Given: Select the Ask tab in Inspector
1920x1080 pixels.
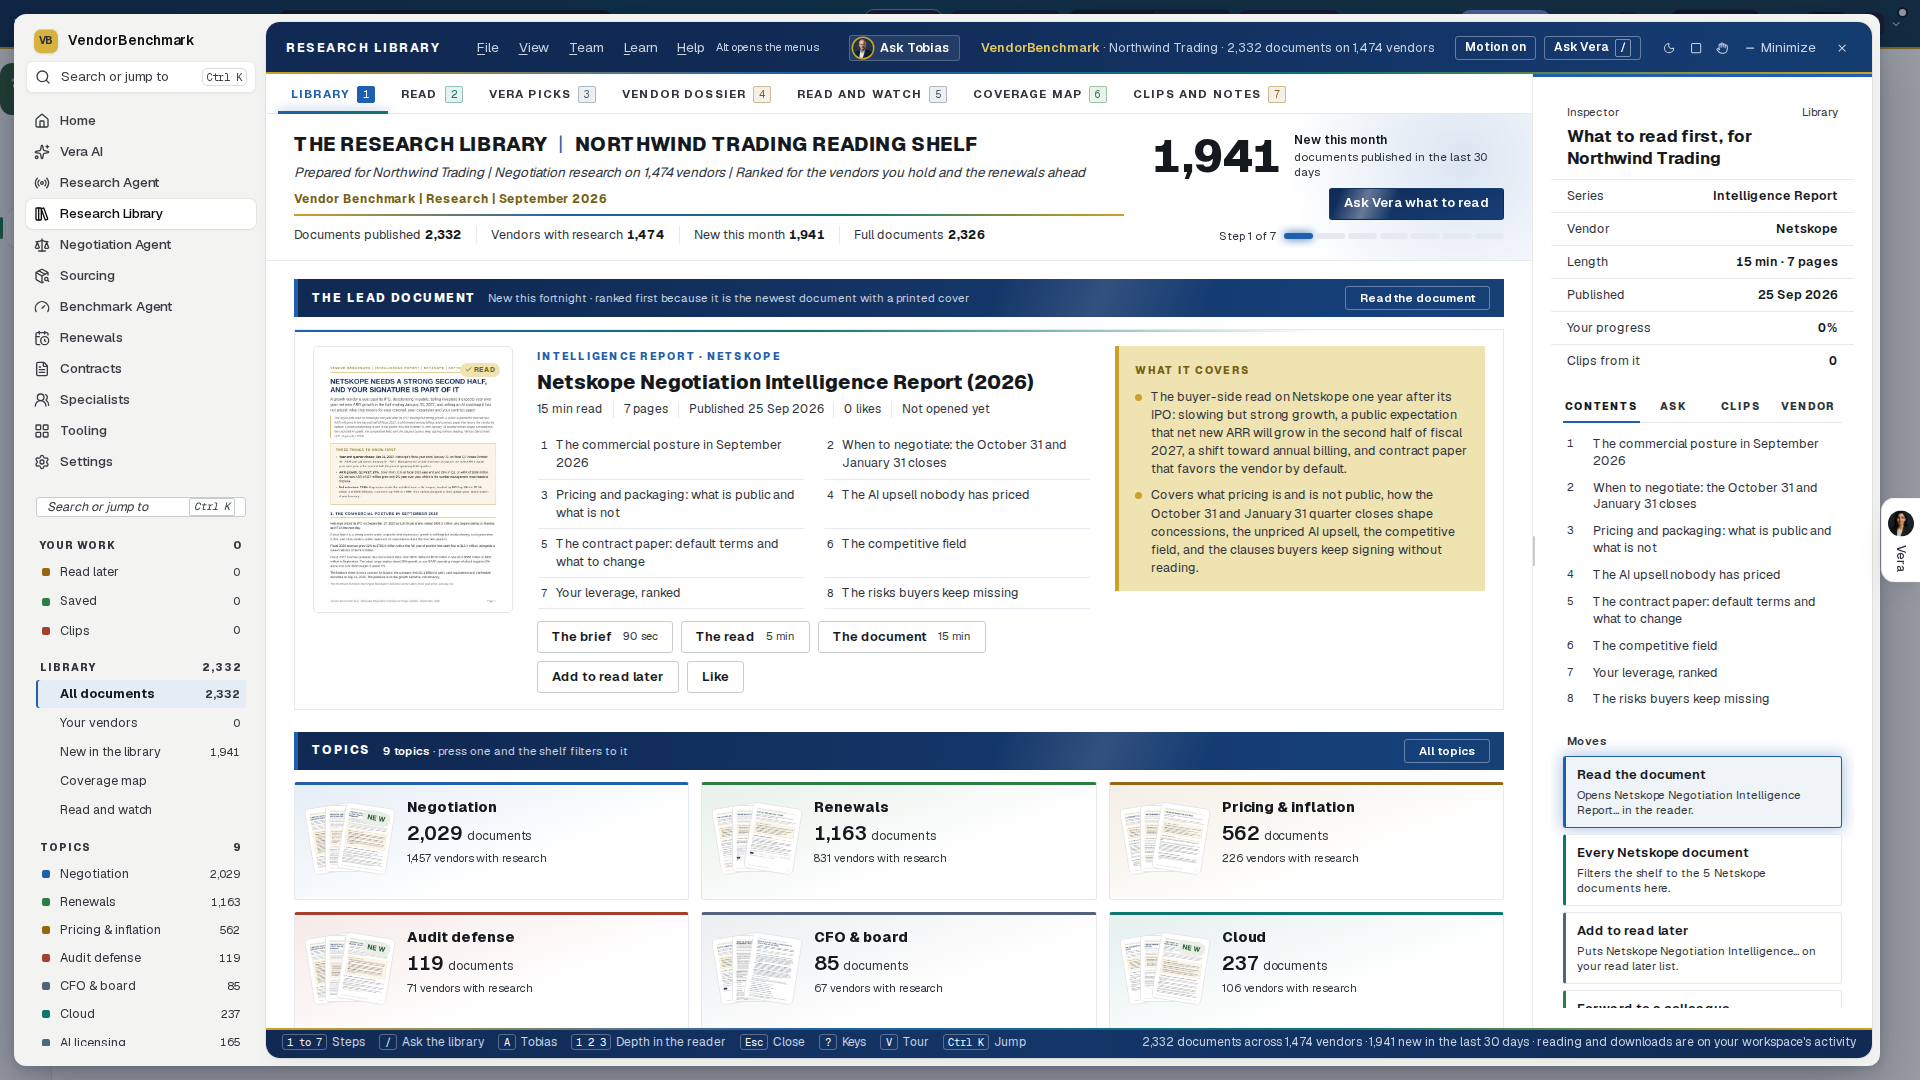Looking at the screenshot, I should [x=1673, y=406].
